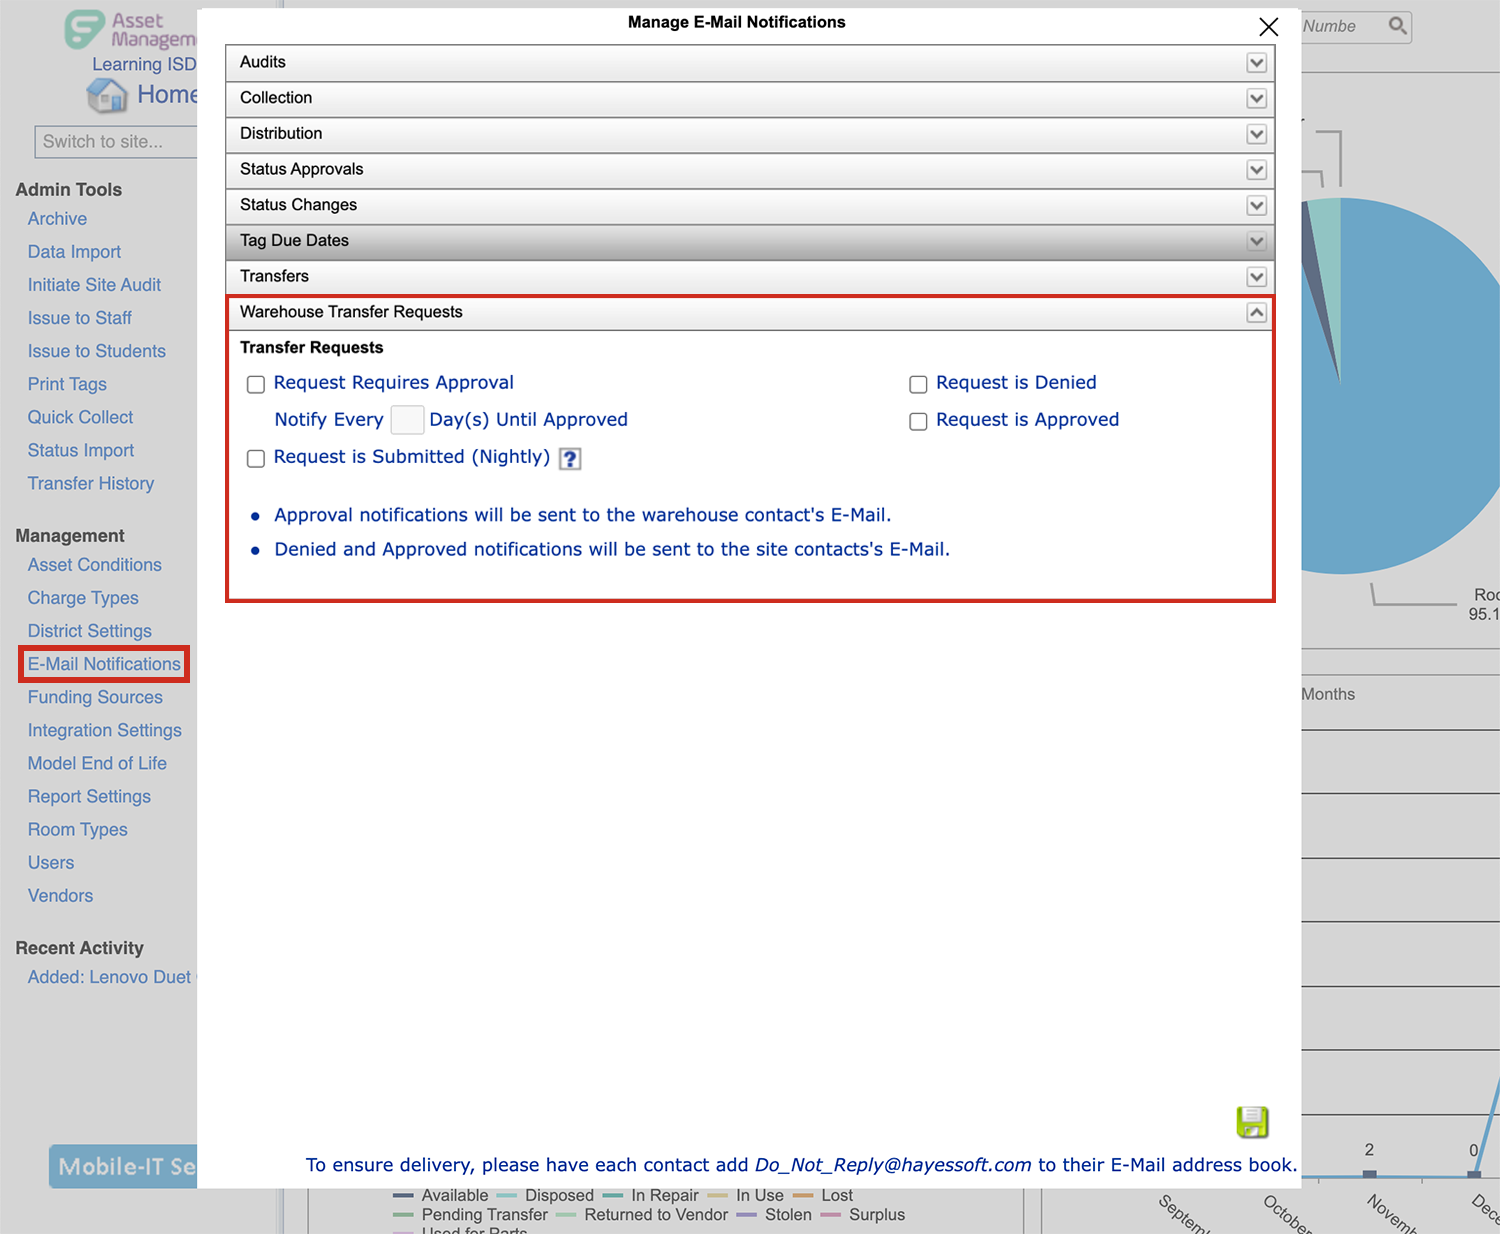This screenshot has height=1234, width=1500.
Task: Open Issue to Staff
Action: 79,318
